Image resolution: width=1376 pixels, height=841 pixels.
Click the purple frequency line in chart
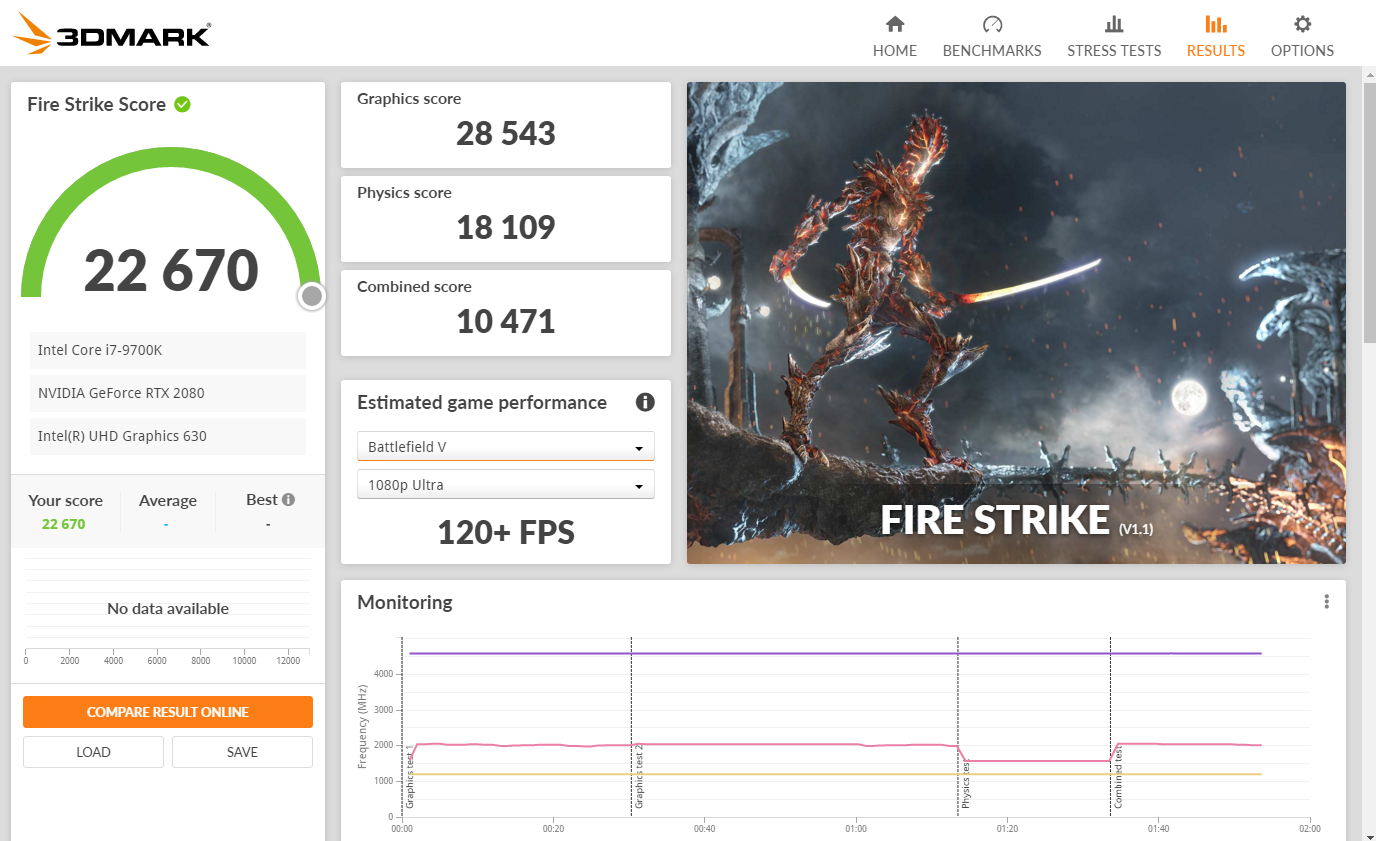pyautogui.click(x=835, y=653)
